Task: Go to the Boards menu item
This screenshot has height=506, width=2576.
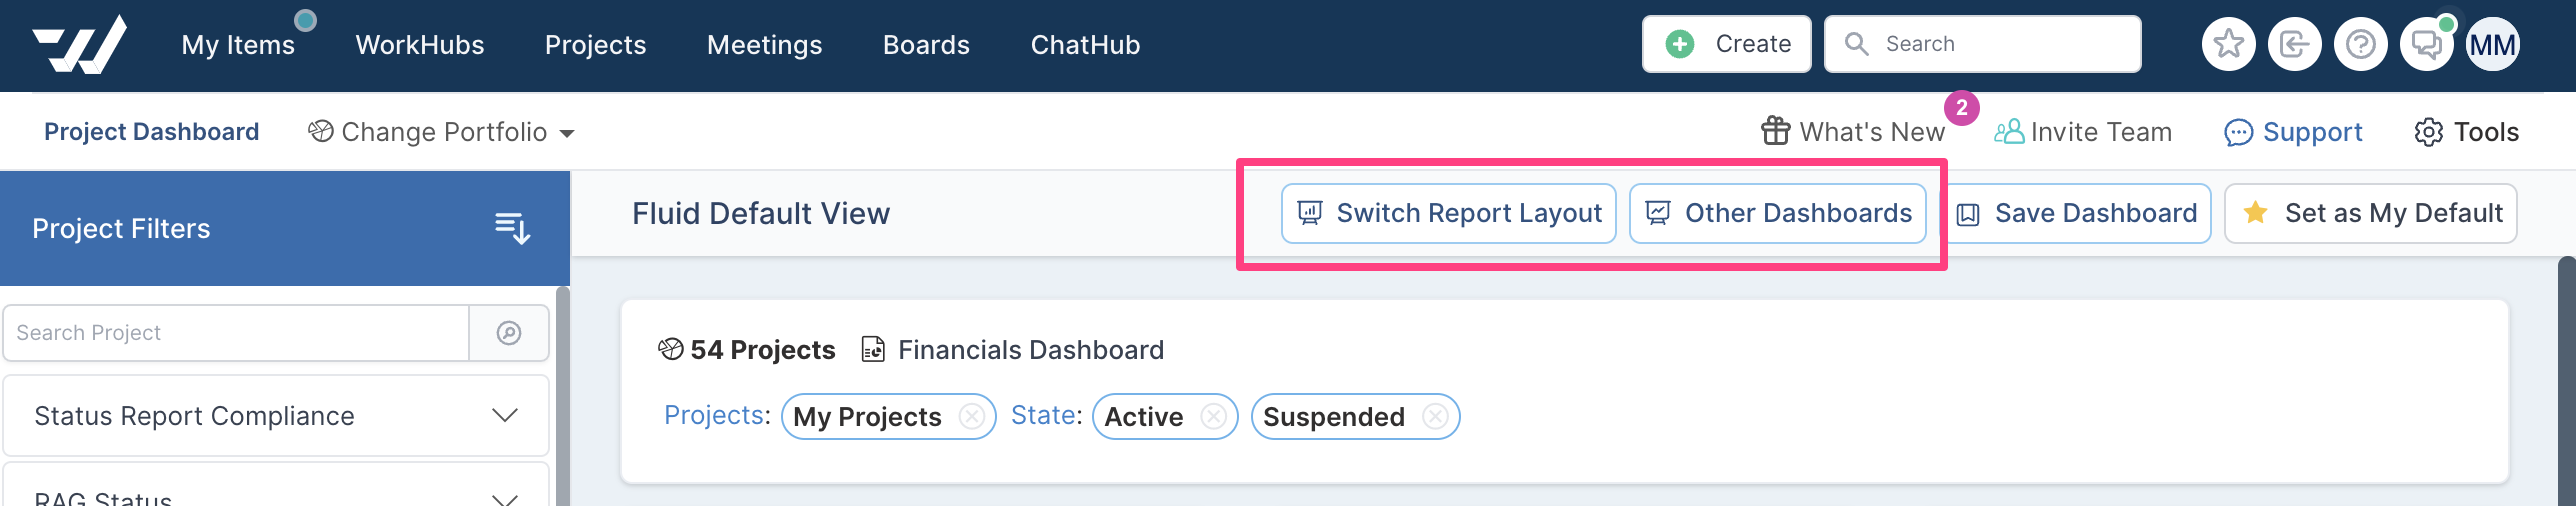Action: 926,45
